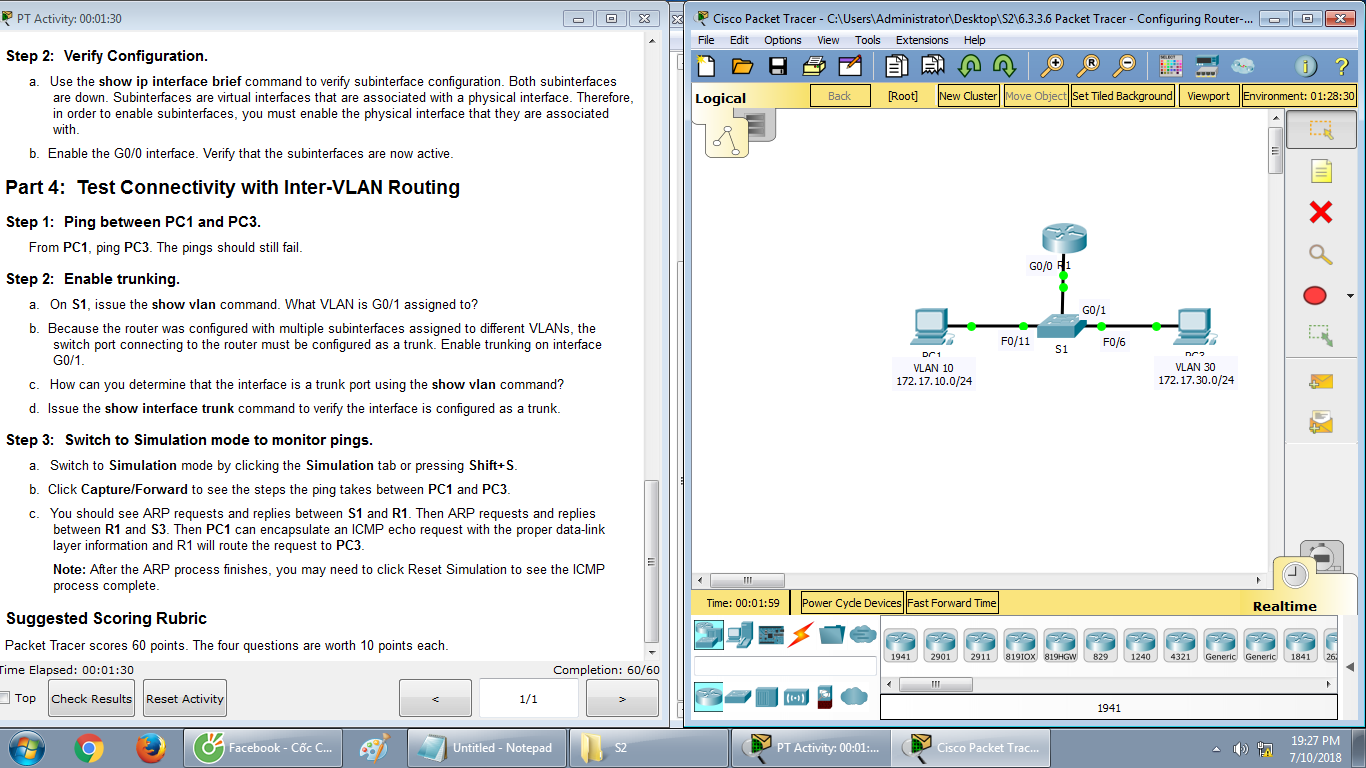Click Set Tiled Background button
Viewport: 1366px width, 768px height.
pos(1122,96)
